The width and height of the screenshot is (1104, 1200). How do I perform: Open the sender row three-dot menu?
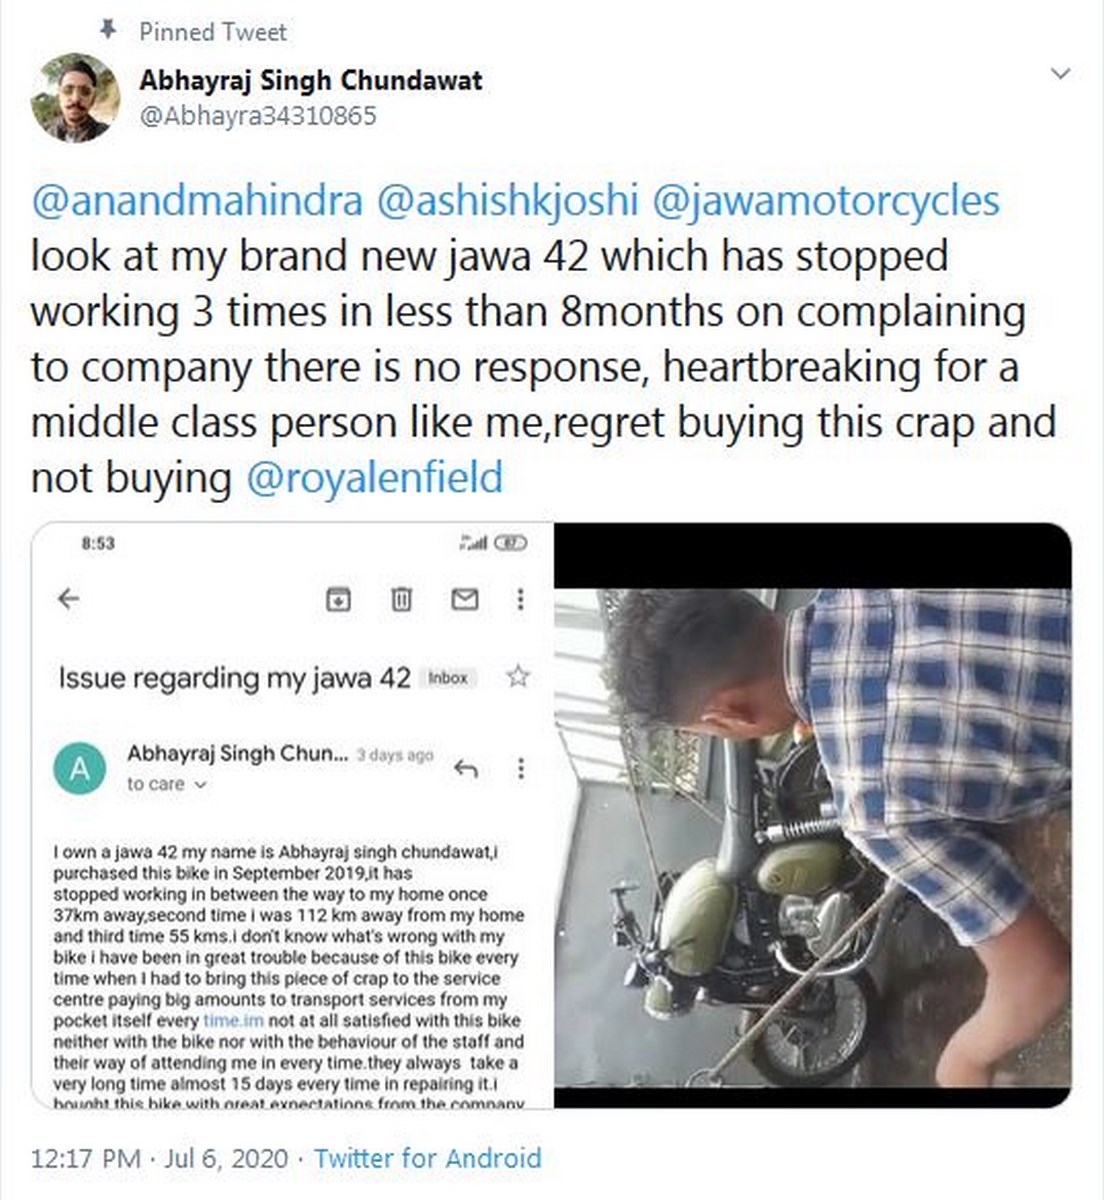tap(520, 768)
